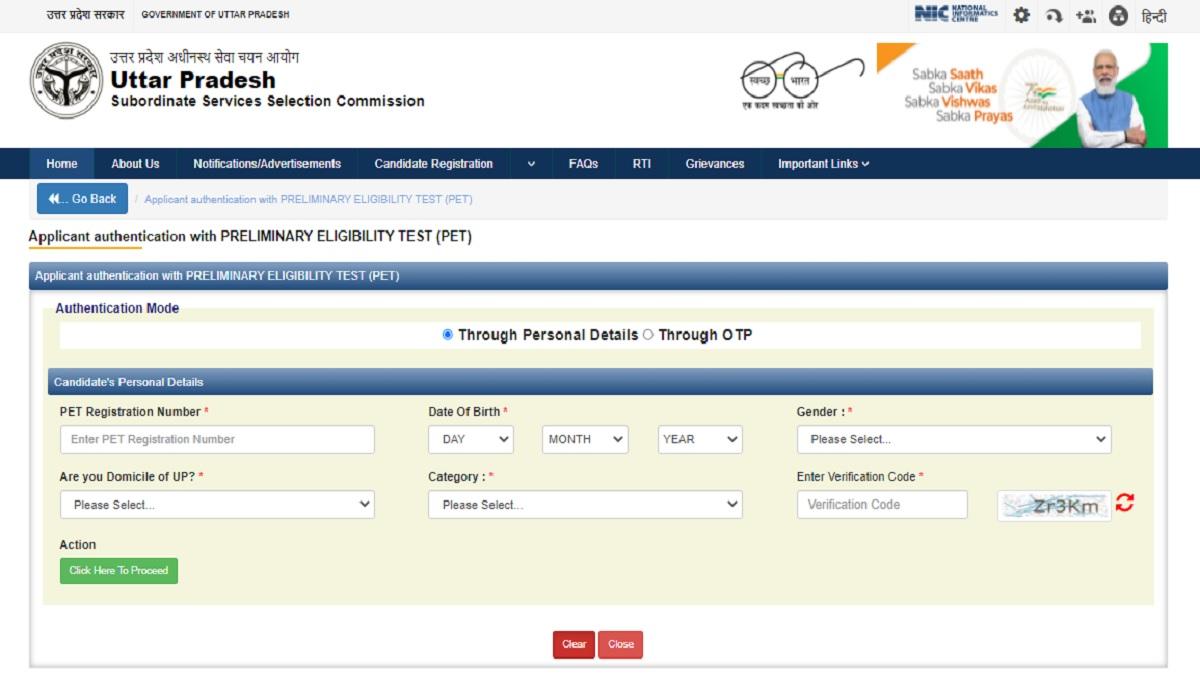
Task: Expand the Date of Birth MONTH dropdown
Action: click(585, 439)
